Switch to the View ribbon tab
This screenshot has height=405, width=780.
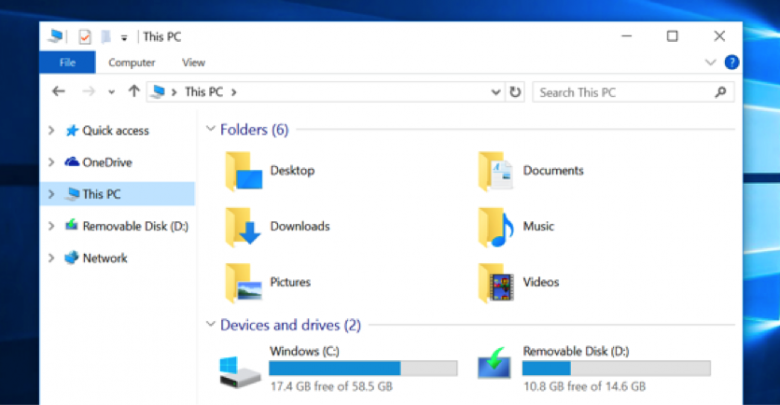coord(194,62)
